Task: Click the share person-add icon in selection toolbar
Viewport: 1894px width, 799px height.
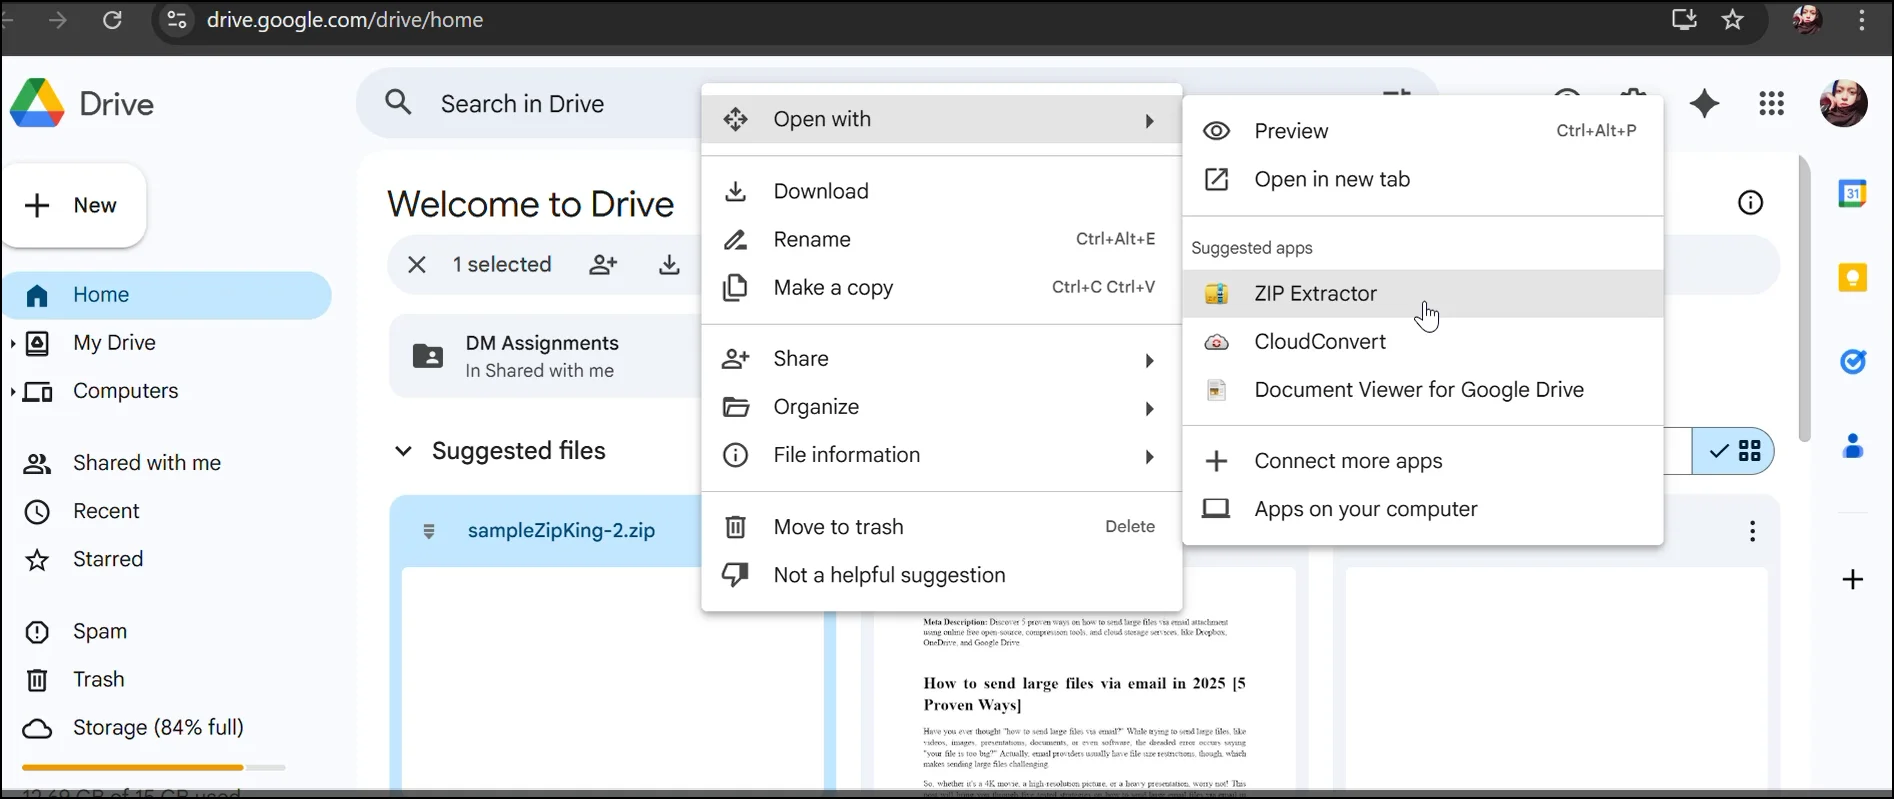Action: point(603,265)
